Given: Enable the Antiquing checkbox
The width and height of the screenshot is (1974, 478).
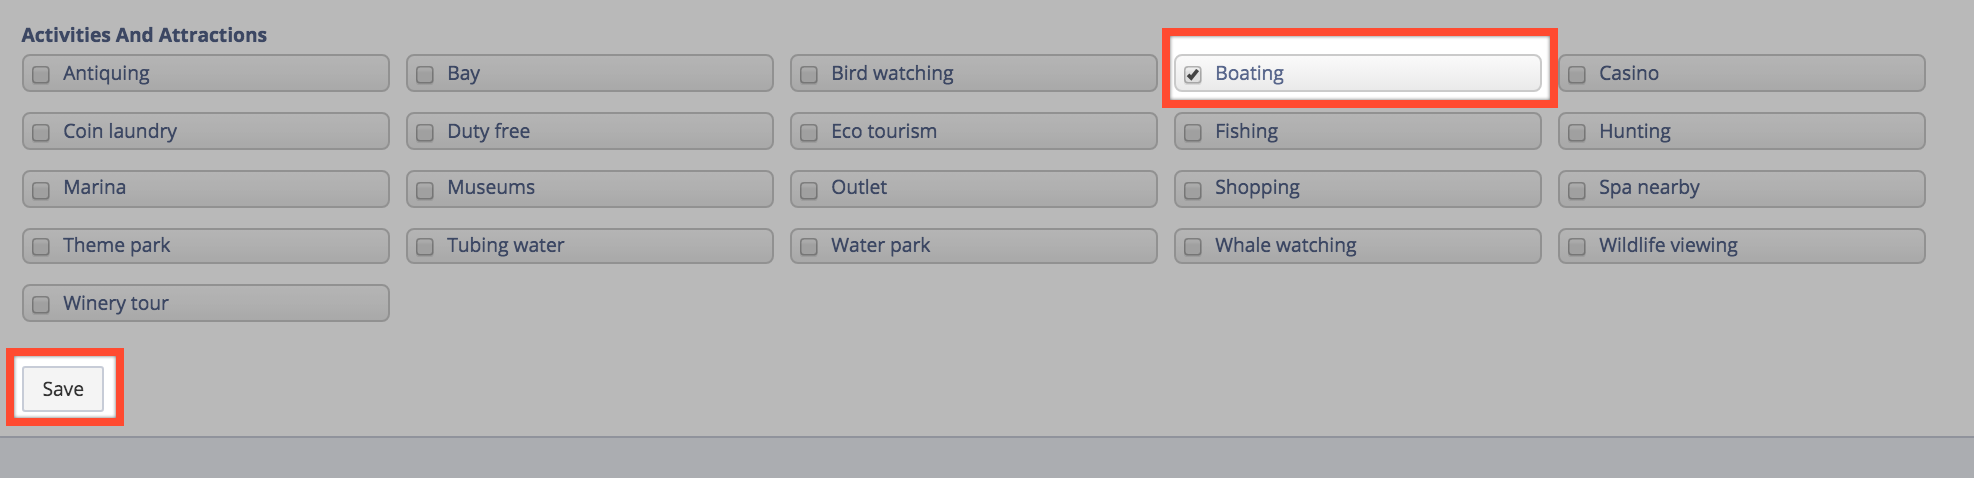Looking at the screenshot, I should (41, 74).
